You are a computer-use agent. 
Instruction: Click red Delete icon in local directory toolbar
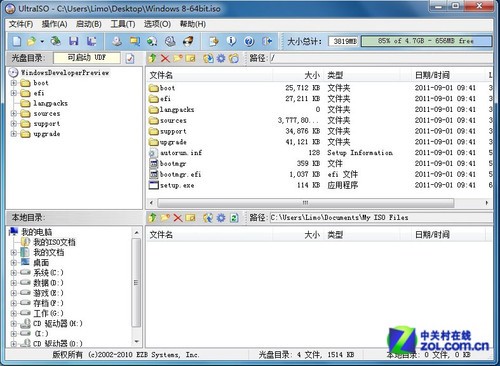click(178, 218)
